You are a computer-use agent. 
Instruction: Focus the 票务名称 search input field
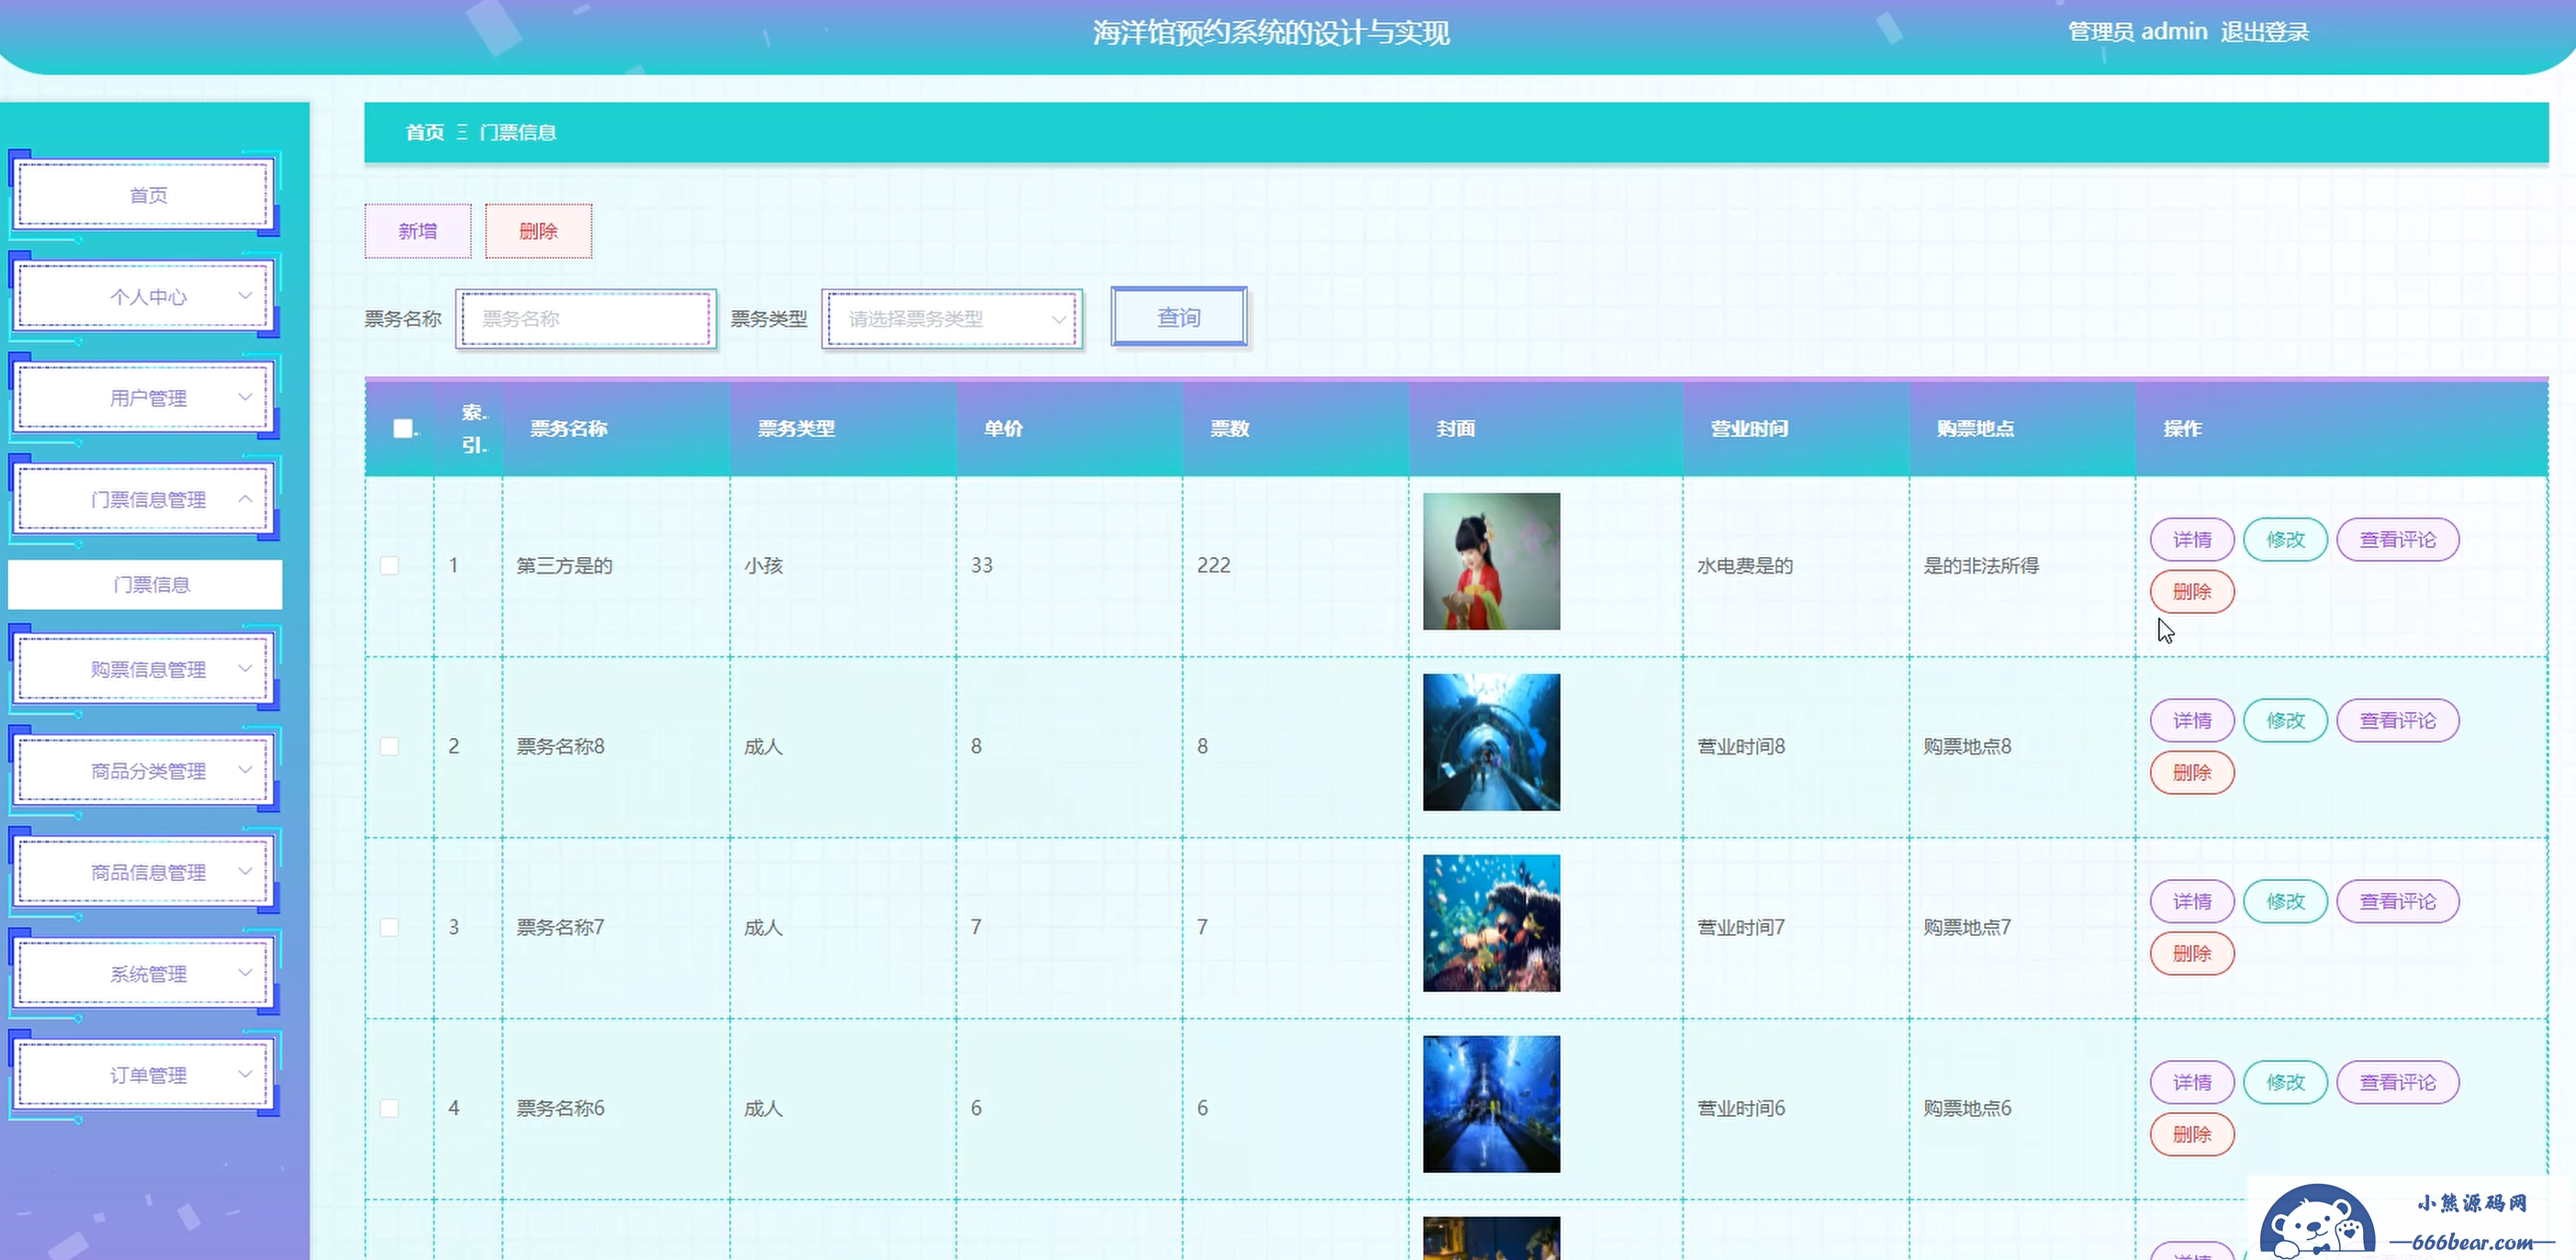tap(586, 318)
